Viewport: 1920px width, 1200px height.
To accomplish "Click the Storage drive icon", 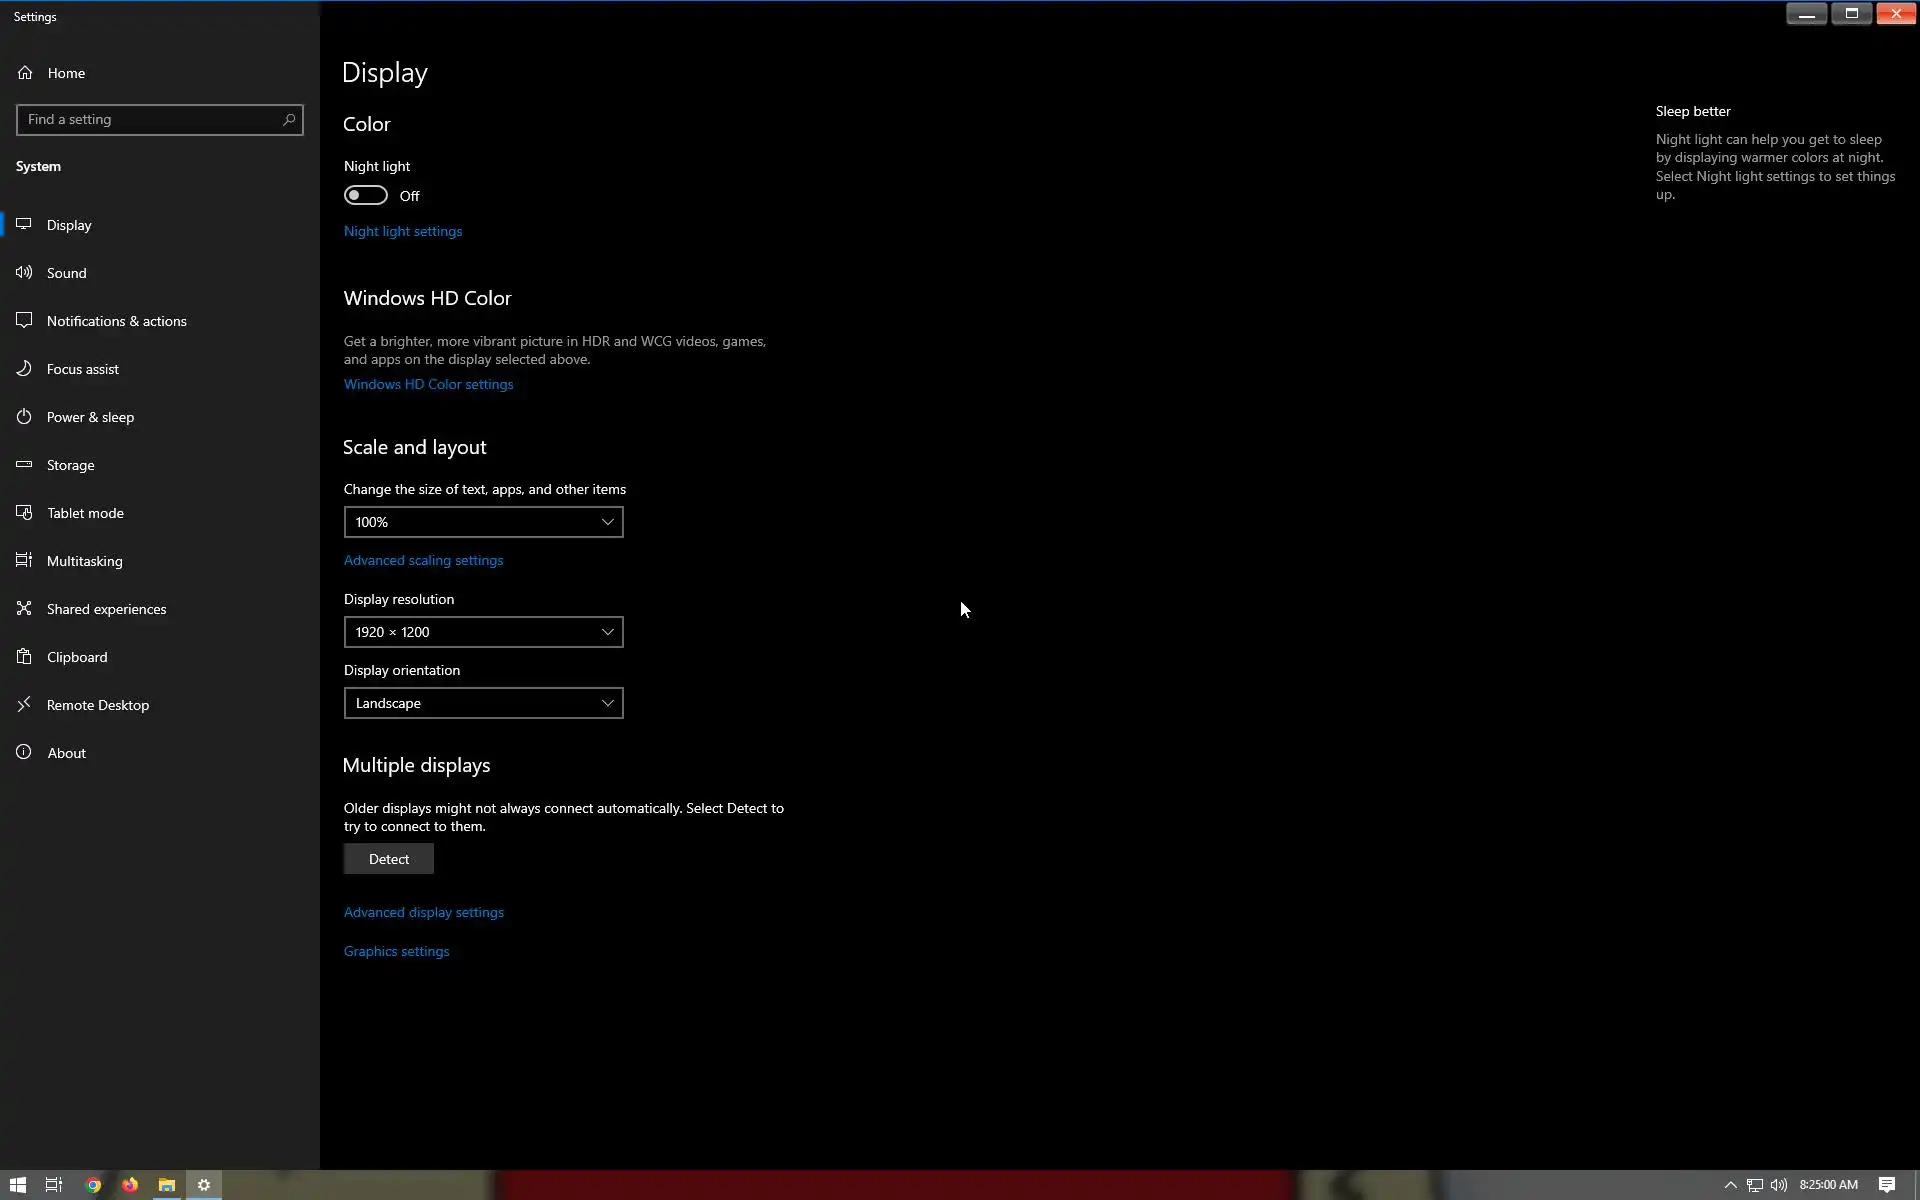I will (x=24, y=465).
